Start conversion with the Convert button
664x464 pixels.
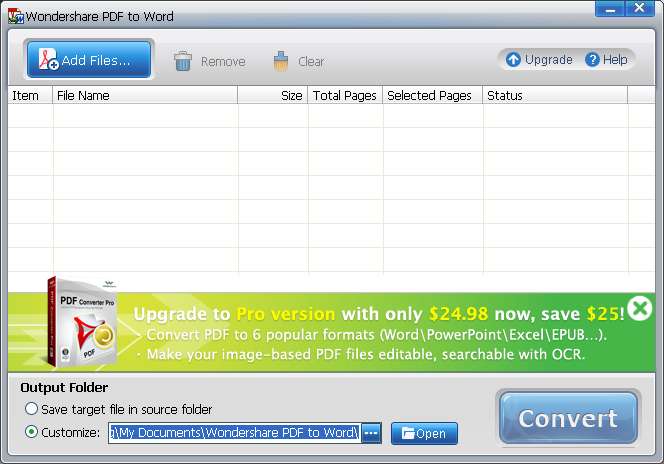click(x=568, y=418)
